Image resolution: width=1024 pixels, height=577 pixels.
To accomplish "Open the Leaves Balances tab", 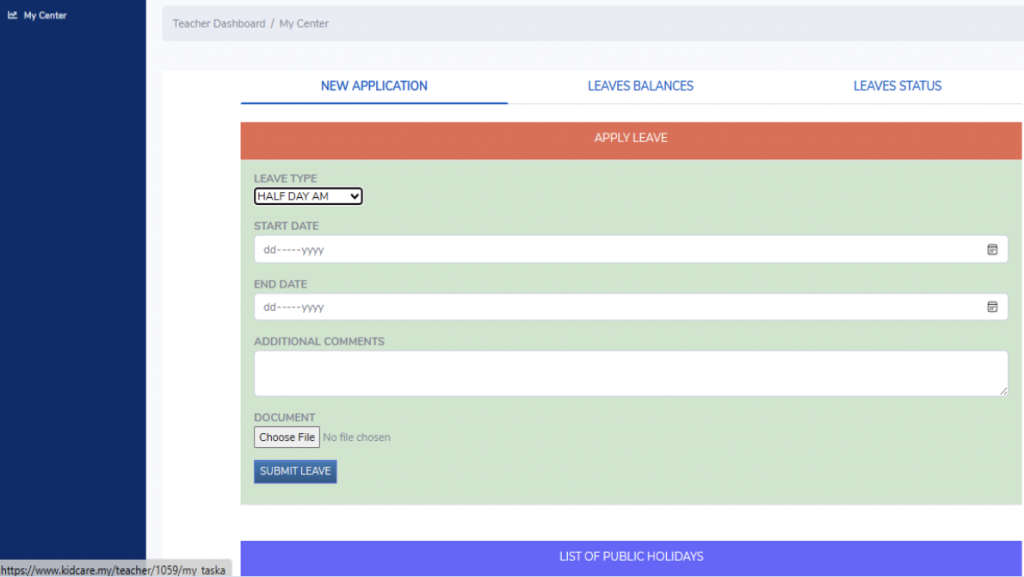I will point(640,86).
